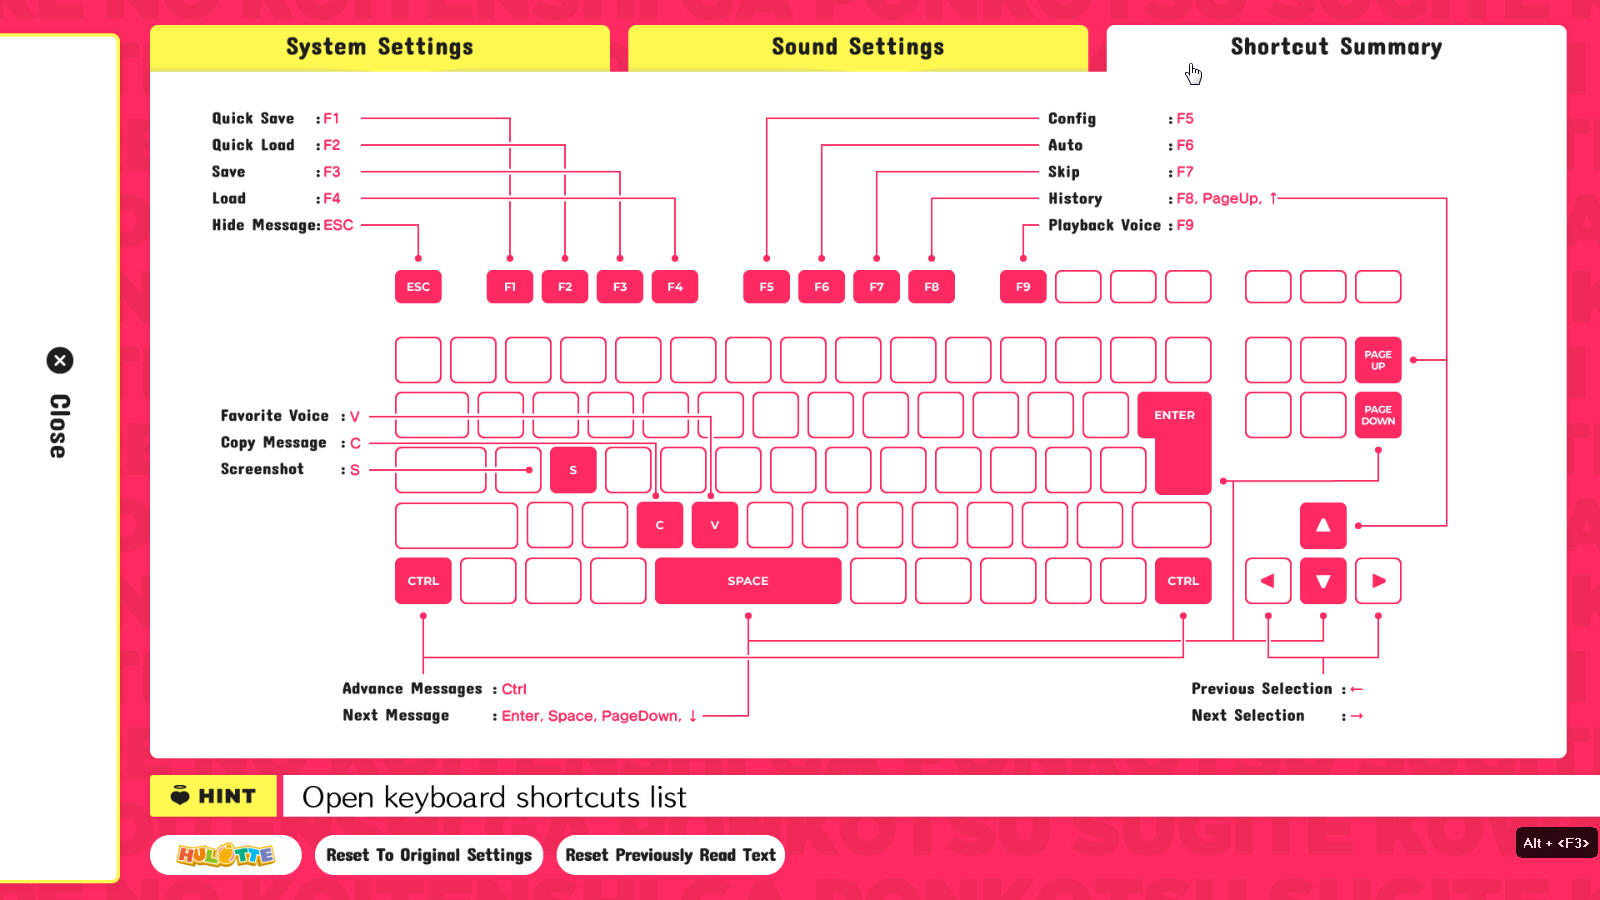Click the right arrow key on the diagram
The width and height of the screenshot is (1600, 900).
coord(1378,581)
